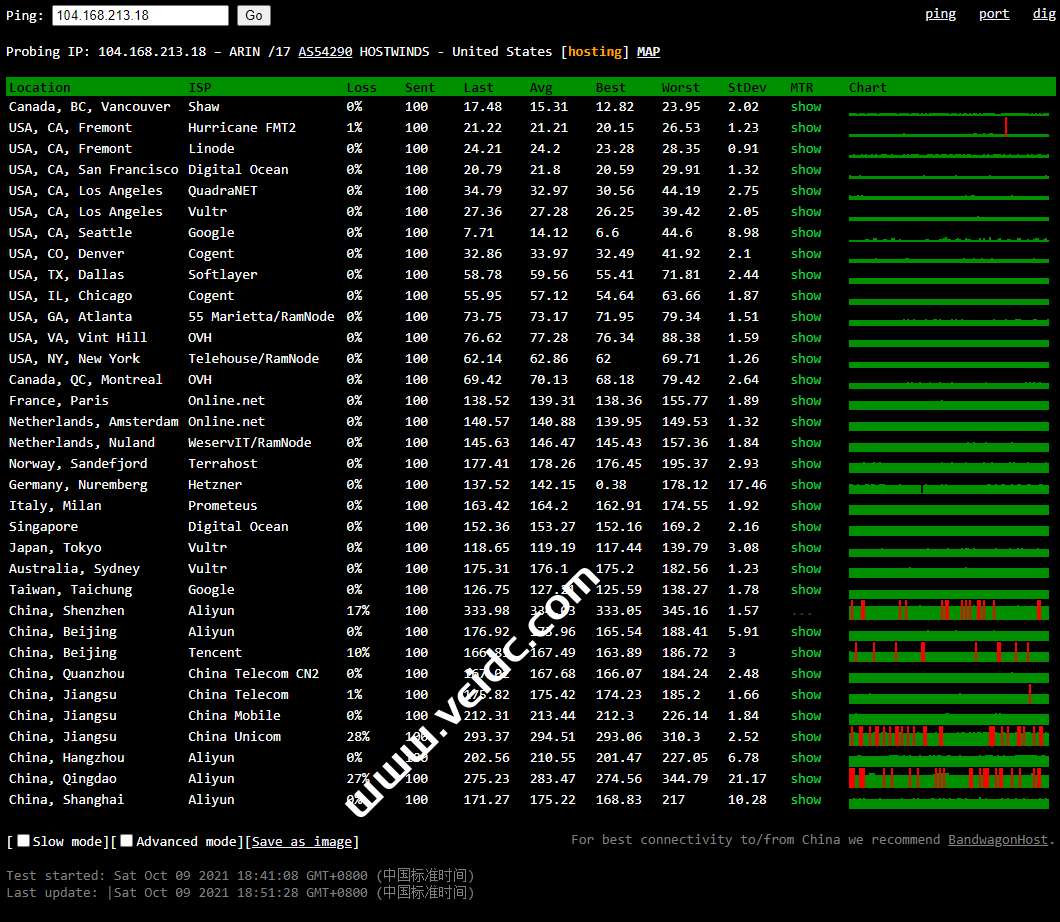Open the ping tool link

940,14
